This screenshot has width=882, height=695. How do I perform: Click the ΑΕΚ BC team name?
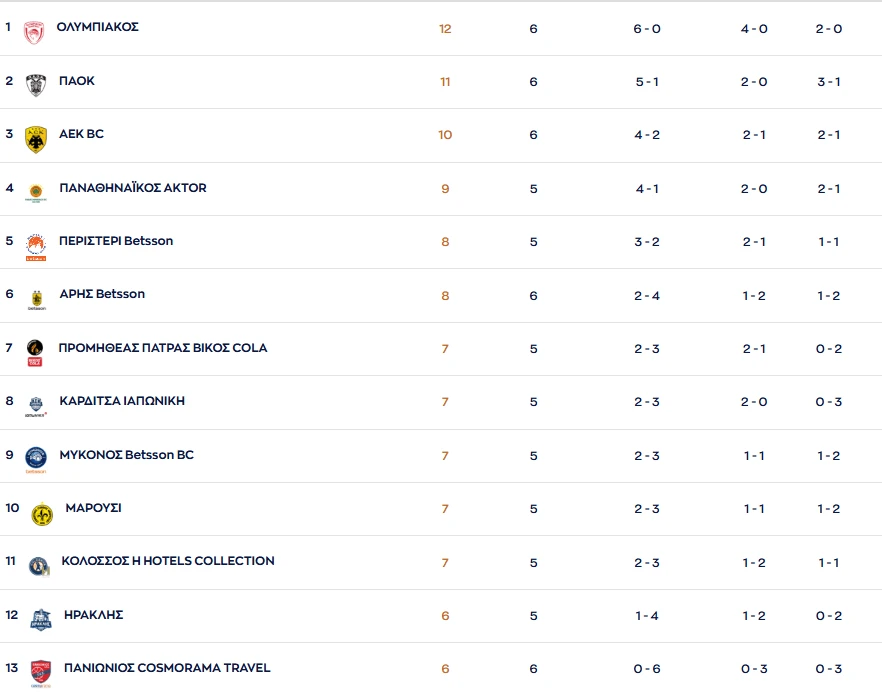click(81, 134)
